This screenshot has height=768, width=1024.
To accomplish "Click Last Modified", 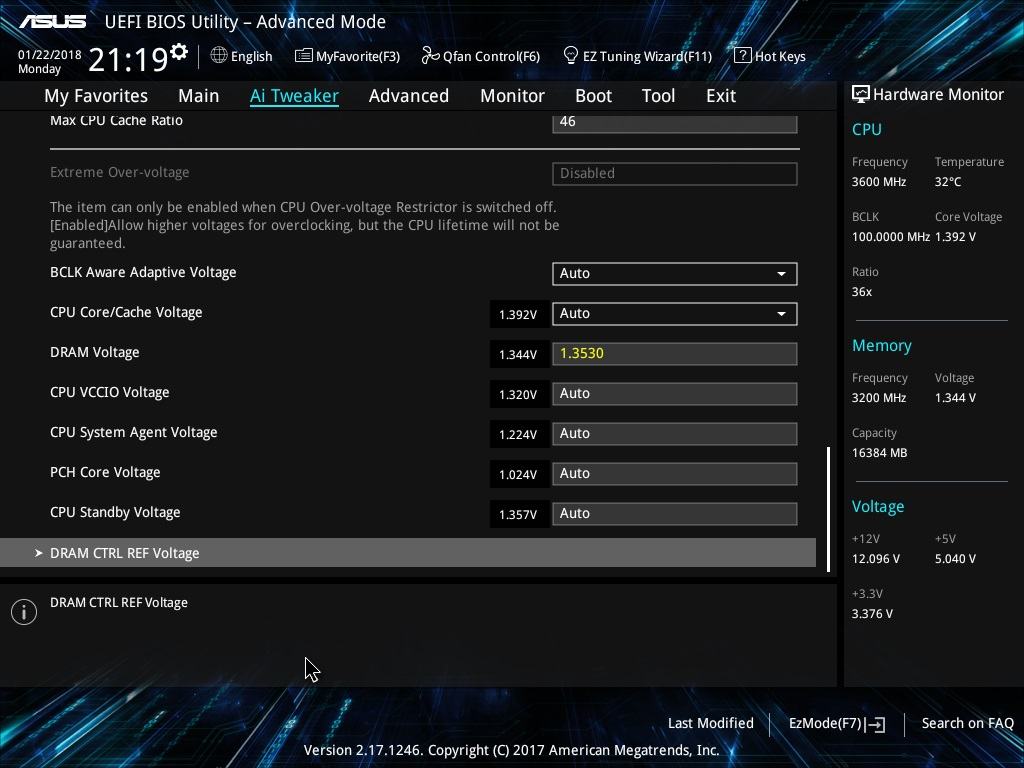I will 711,724.
